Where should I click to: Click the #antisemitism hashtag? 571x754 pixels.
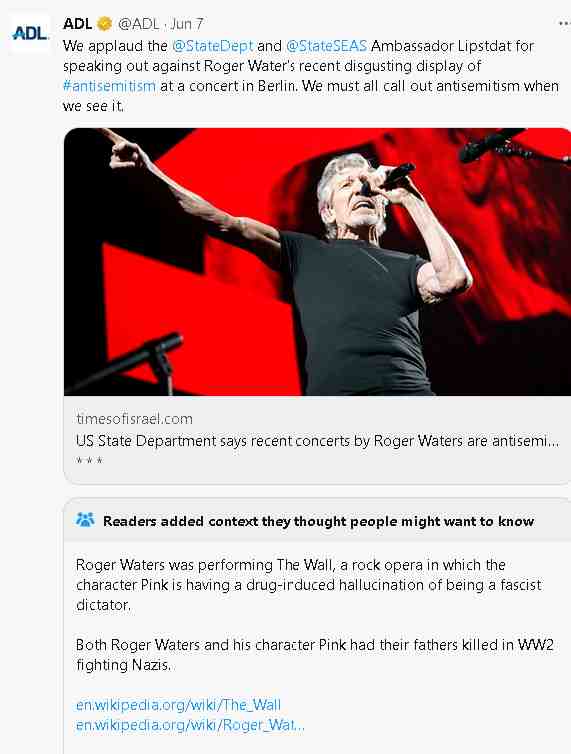[109, 86]
